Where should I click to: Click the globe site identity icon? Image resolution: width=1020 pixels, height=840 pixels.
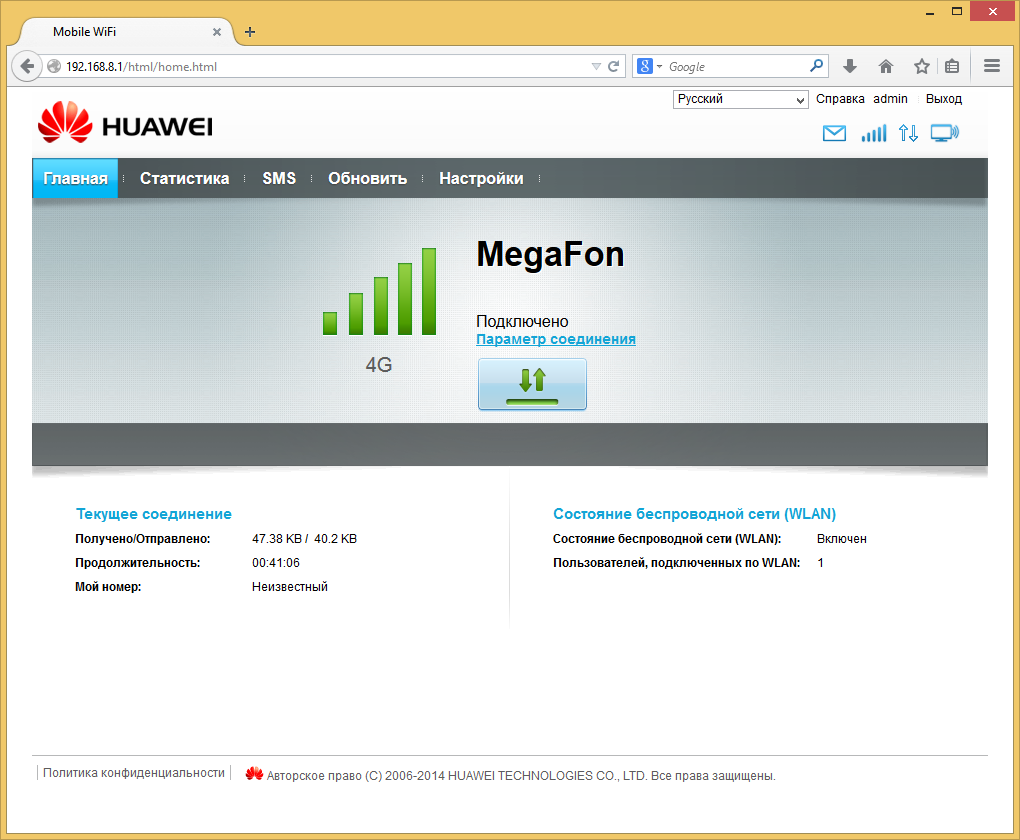tap(54, 66)
